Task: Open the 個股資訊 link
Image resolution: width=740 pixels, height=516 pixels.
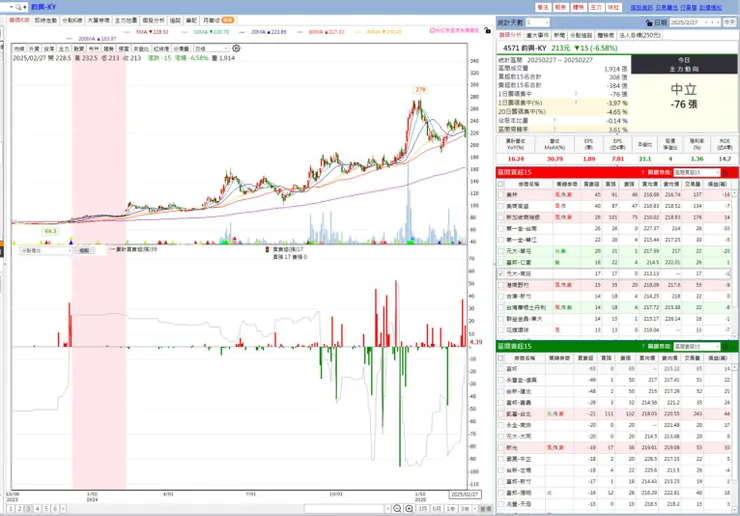Action: pyautogui.click(x=642, y=8)
